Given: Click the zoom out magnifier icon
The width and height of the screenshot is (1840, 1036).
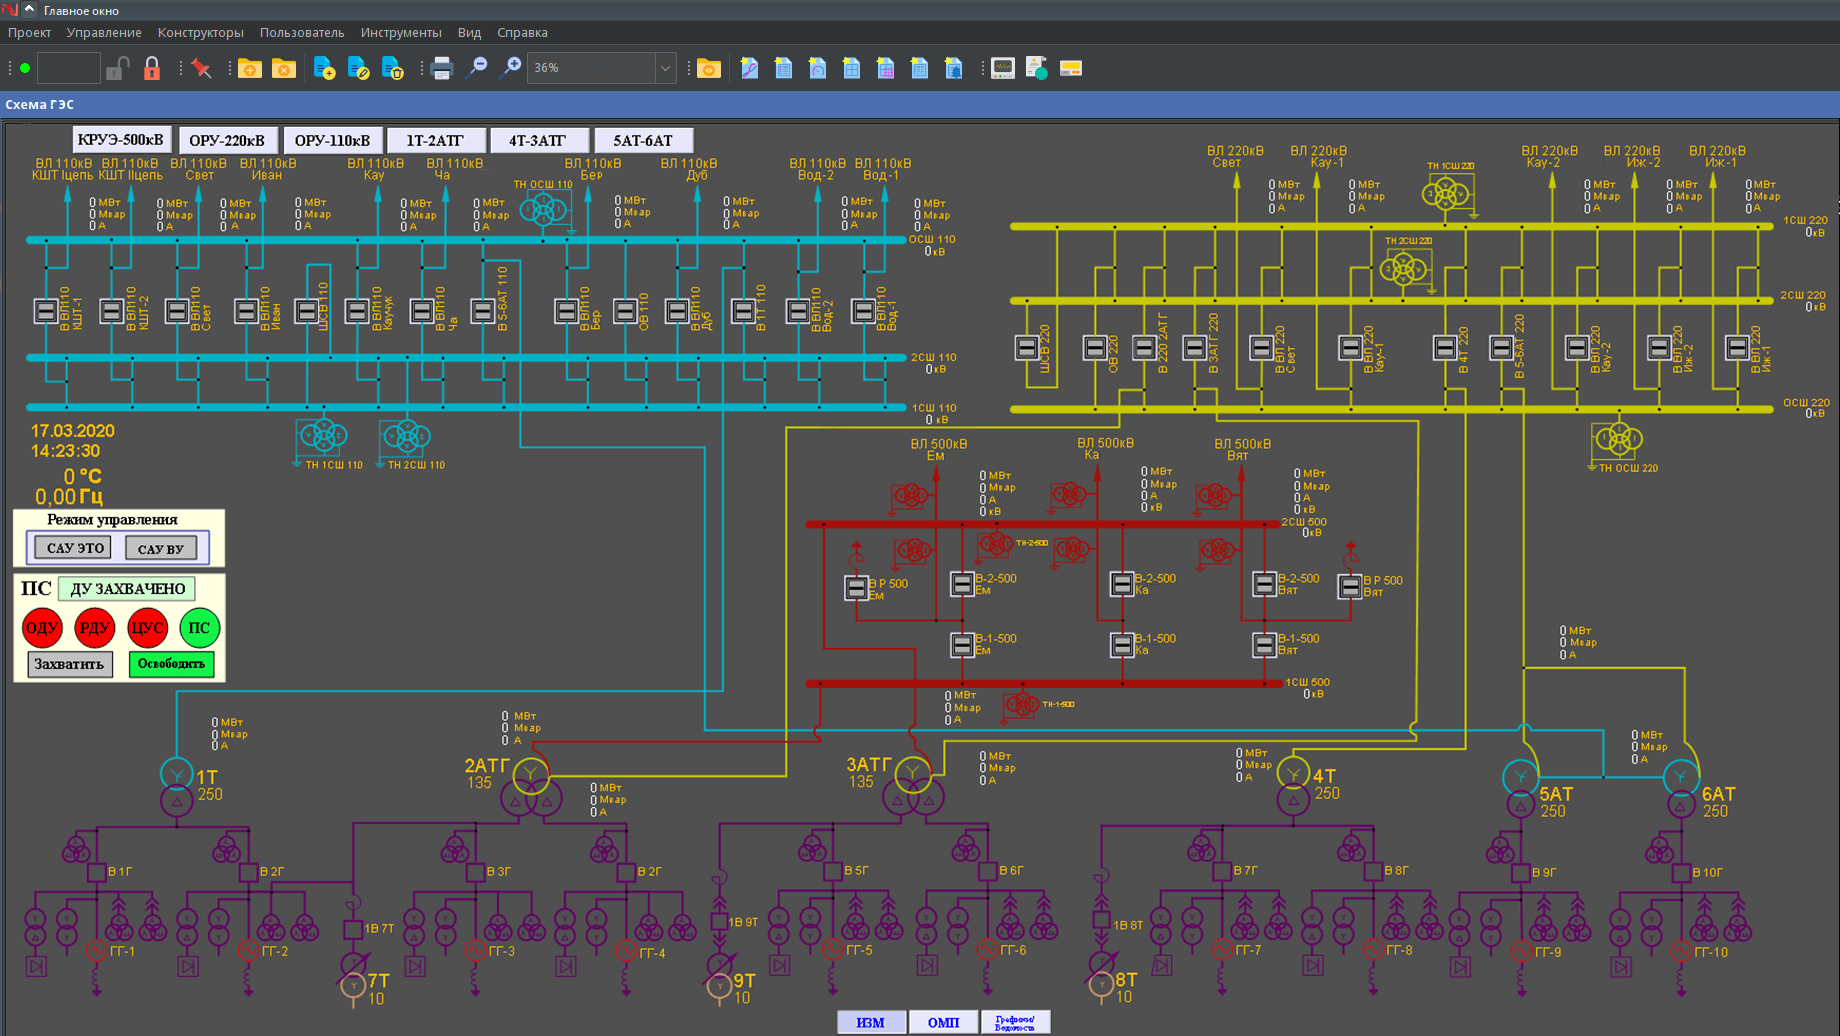Looking at the screenshot, I should pyautogui.click(x=478, y=67).
